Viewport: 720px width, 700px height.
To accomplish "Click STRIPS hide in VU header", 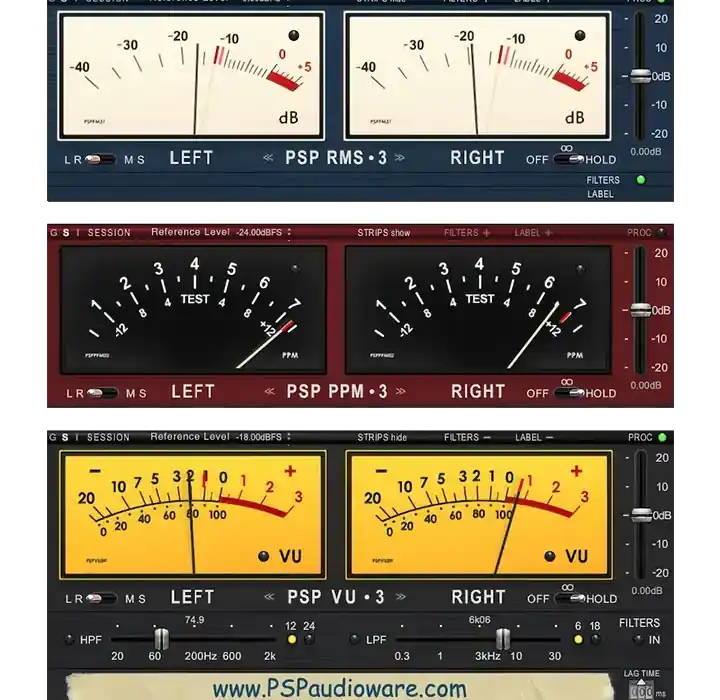I will coord(382,437).
